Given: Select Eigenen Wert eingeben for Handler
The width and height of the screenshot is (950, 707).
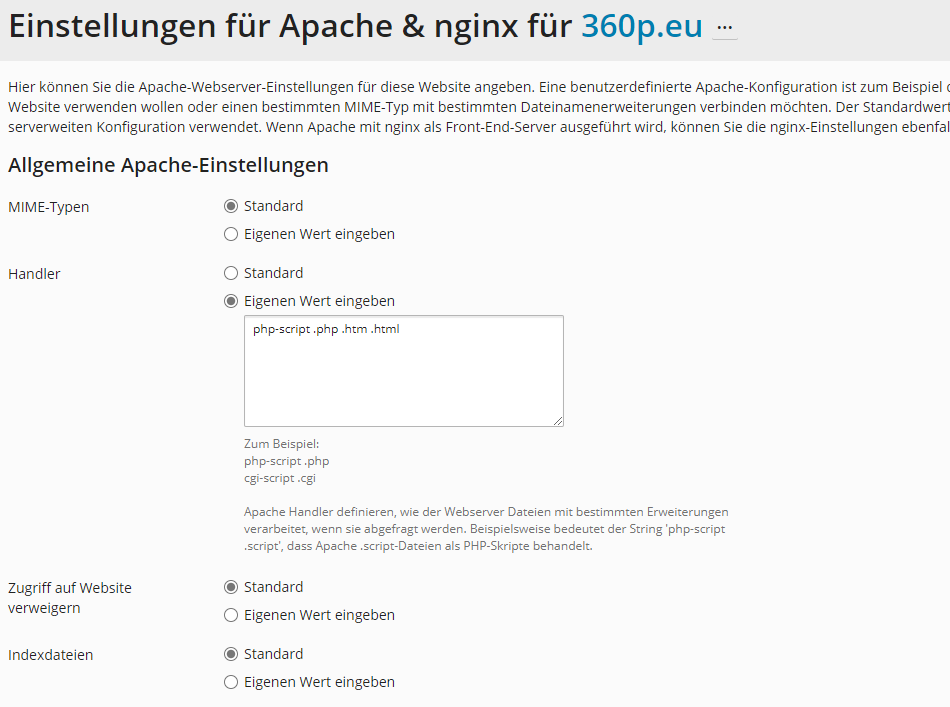Looking at the screenshot, I should pyautogui.click(x=231, y=301).
